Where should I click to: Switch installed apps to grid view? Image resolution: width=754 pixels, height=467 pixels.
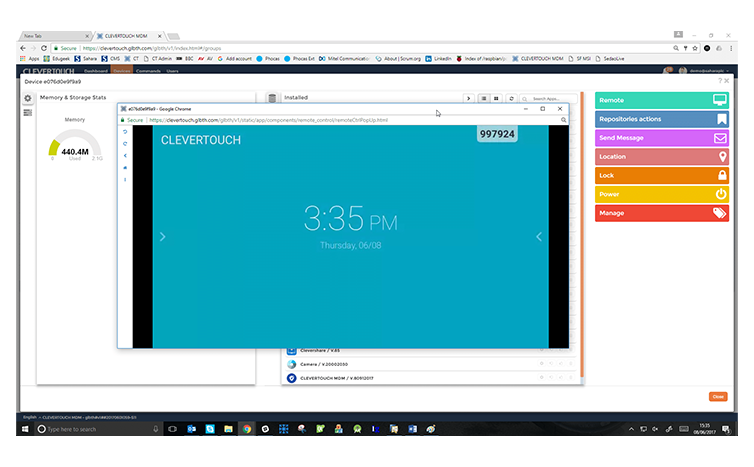point(496,98)
